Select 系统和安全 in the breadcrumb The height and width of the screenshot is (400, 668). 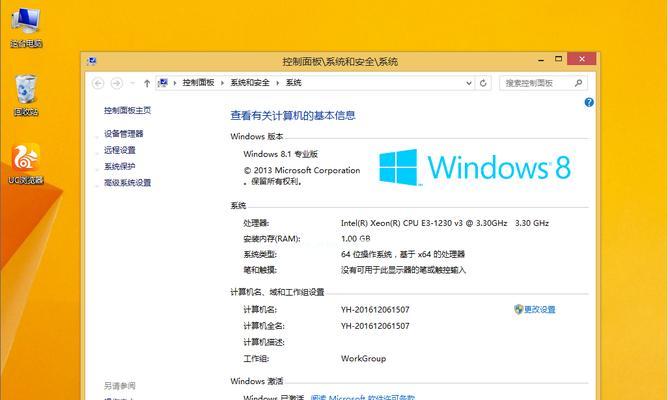coord(250,83)
